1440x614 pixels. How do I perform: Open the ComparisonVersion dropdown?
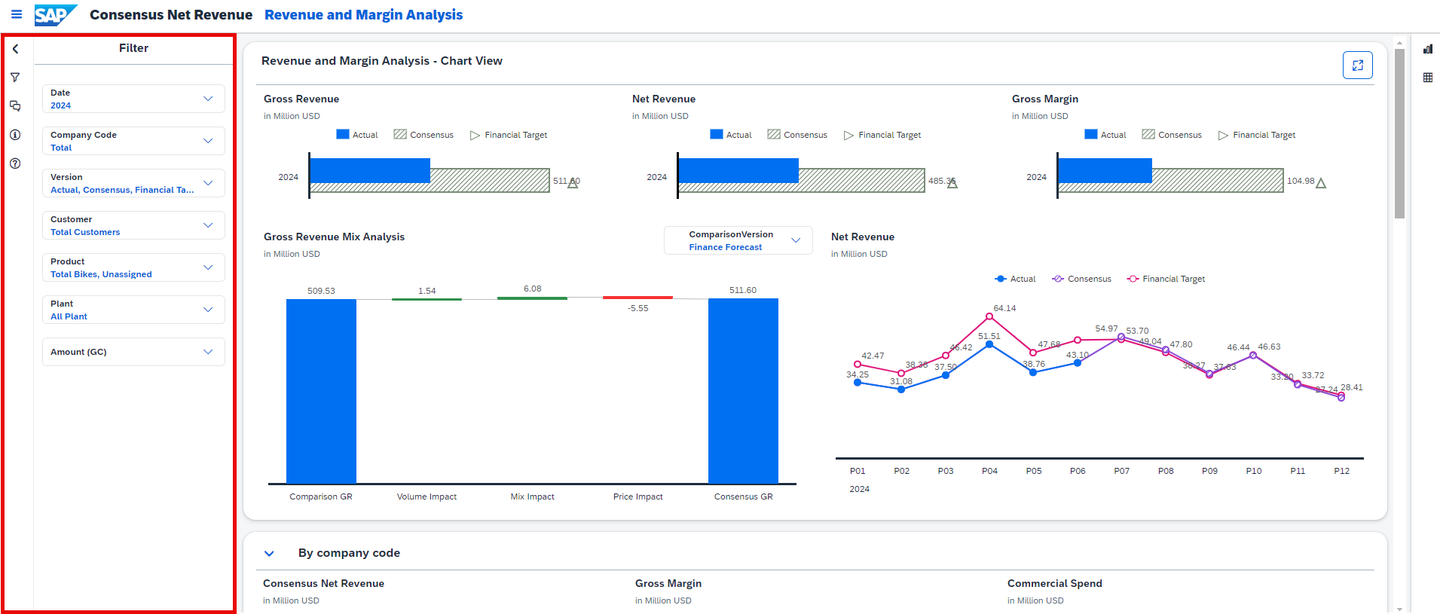tap(739, 240)
